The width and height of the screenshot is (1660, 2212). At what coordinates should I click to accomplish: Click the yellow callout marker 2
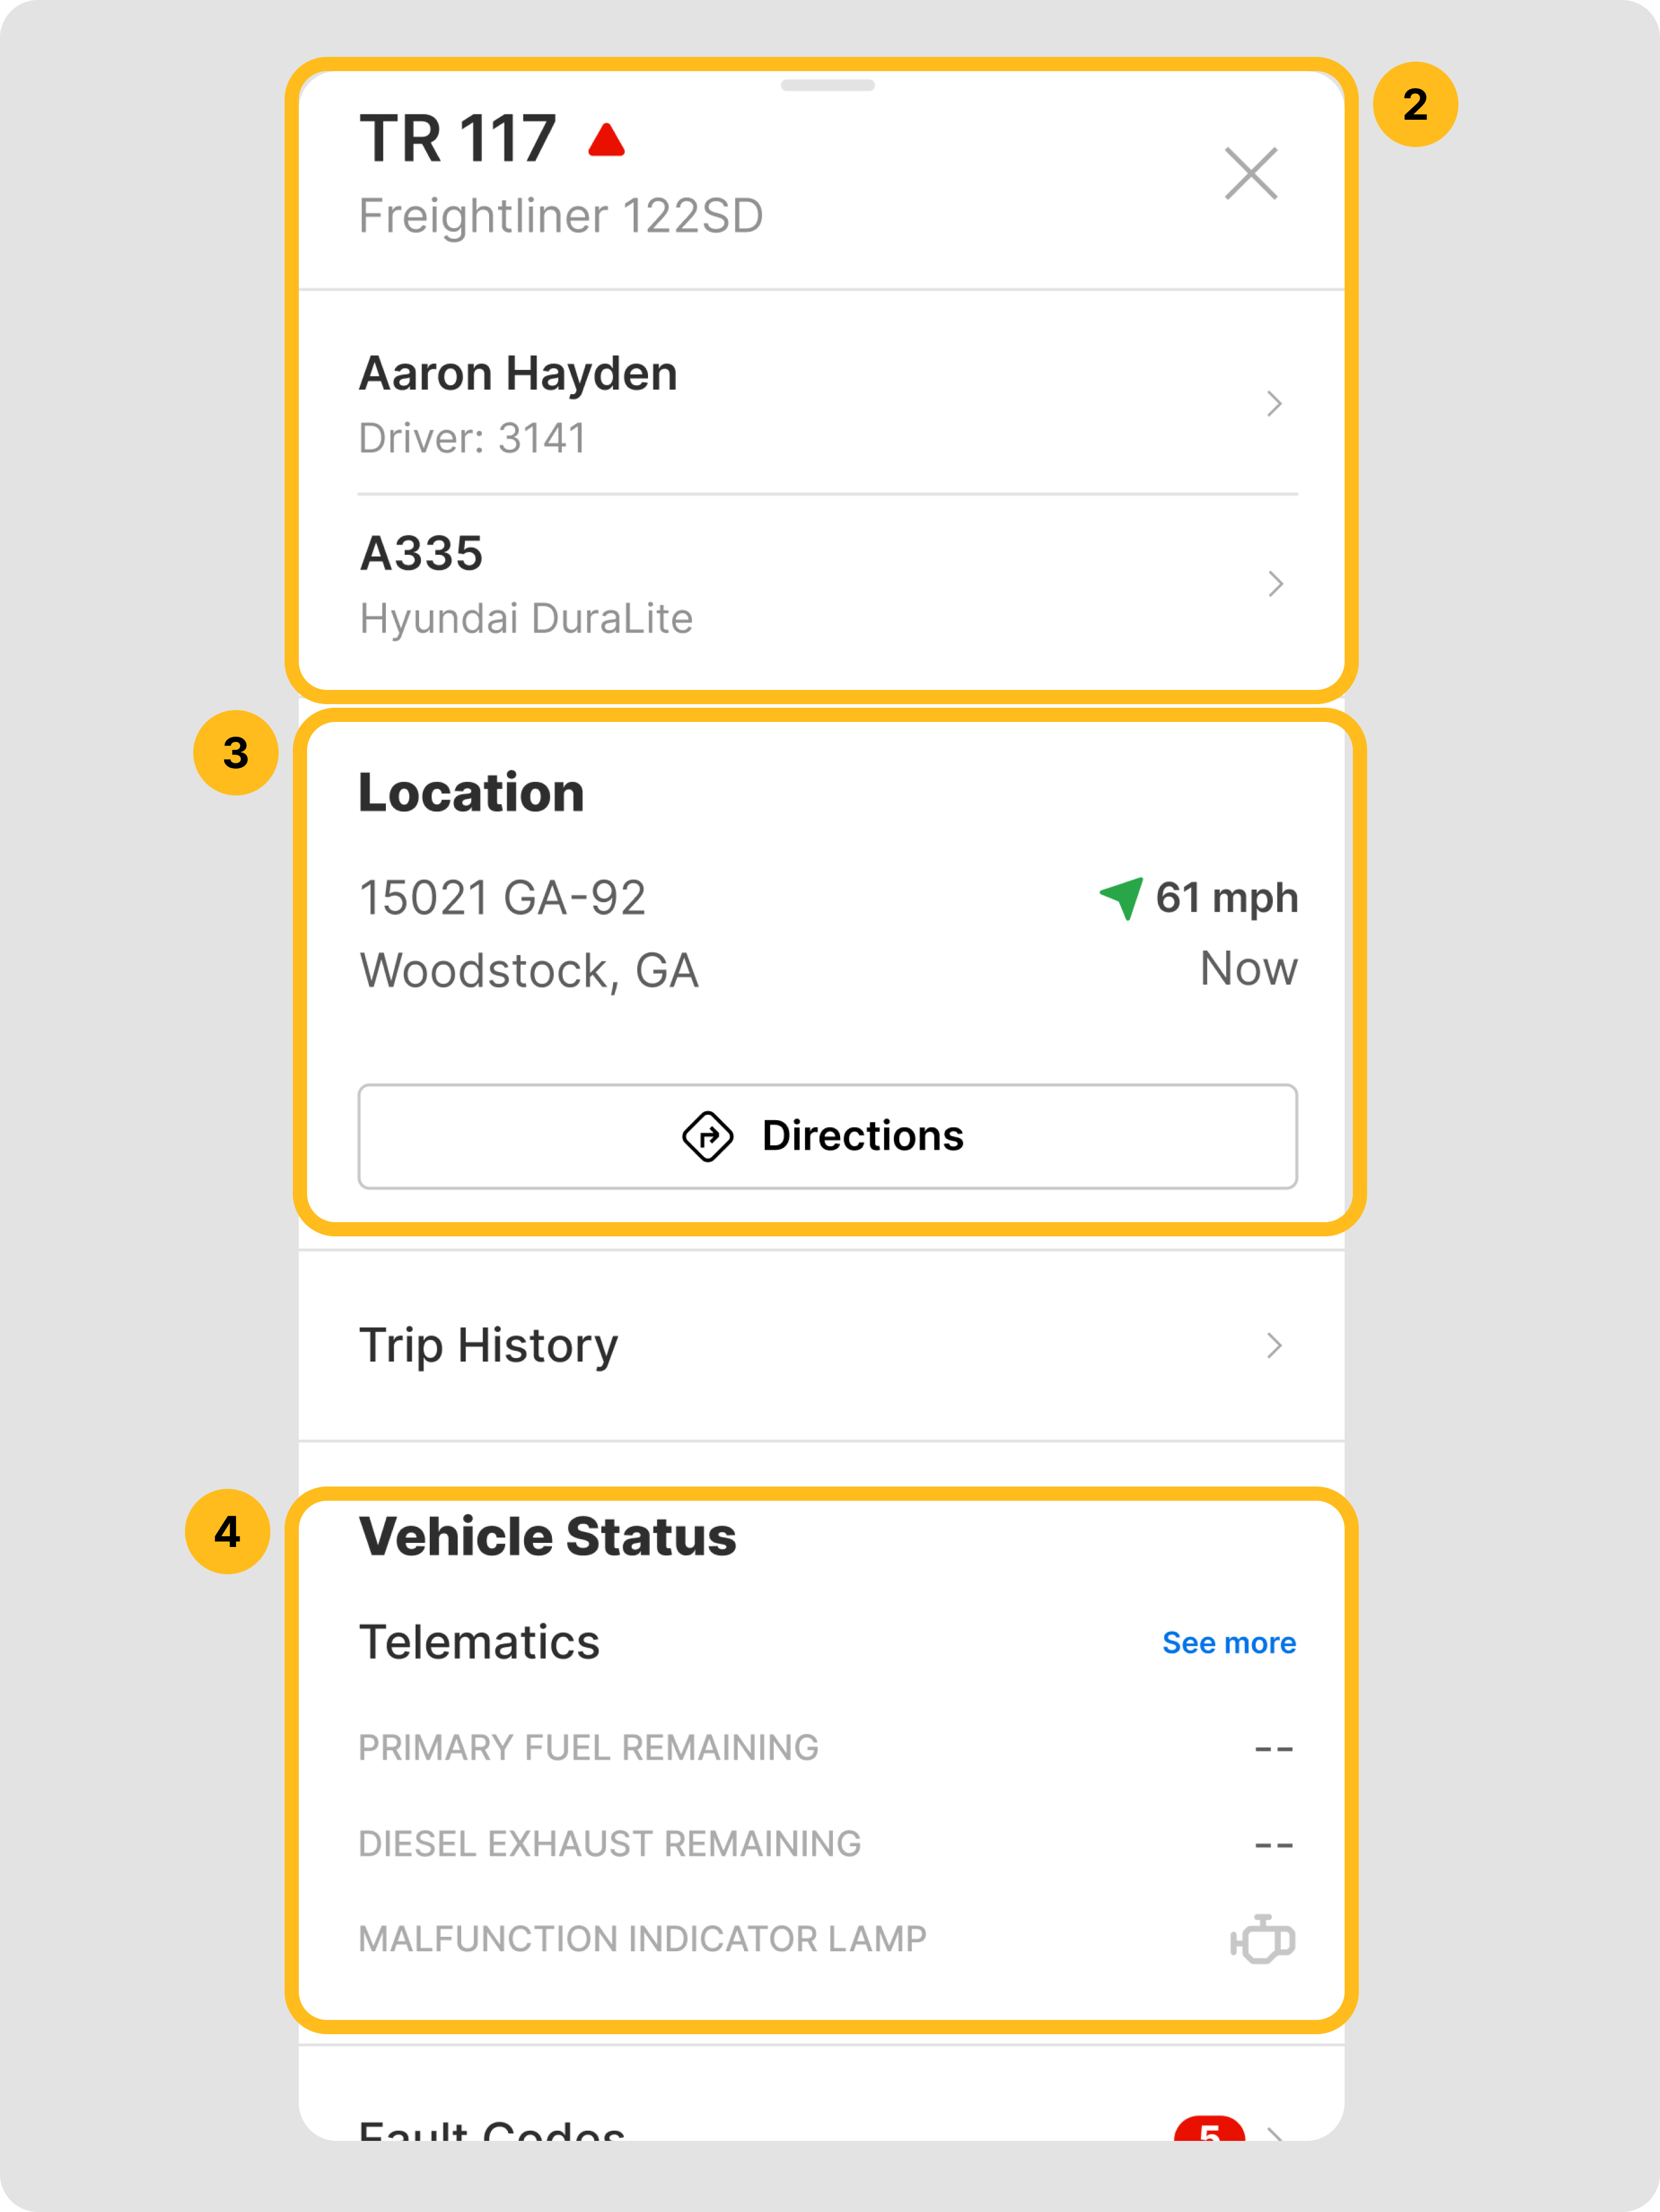pos(1414,105)
